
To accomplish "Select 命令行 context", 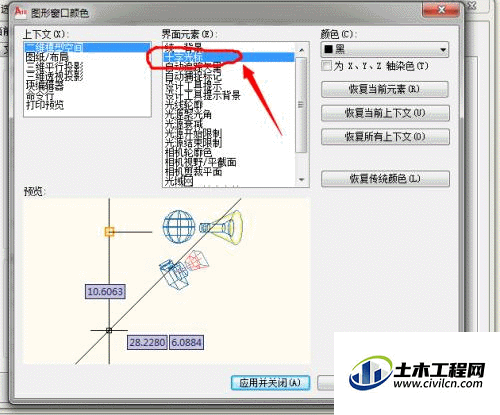I will 87,95.
